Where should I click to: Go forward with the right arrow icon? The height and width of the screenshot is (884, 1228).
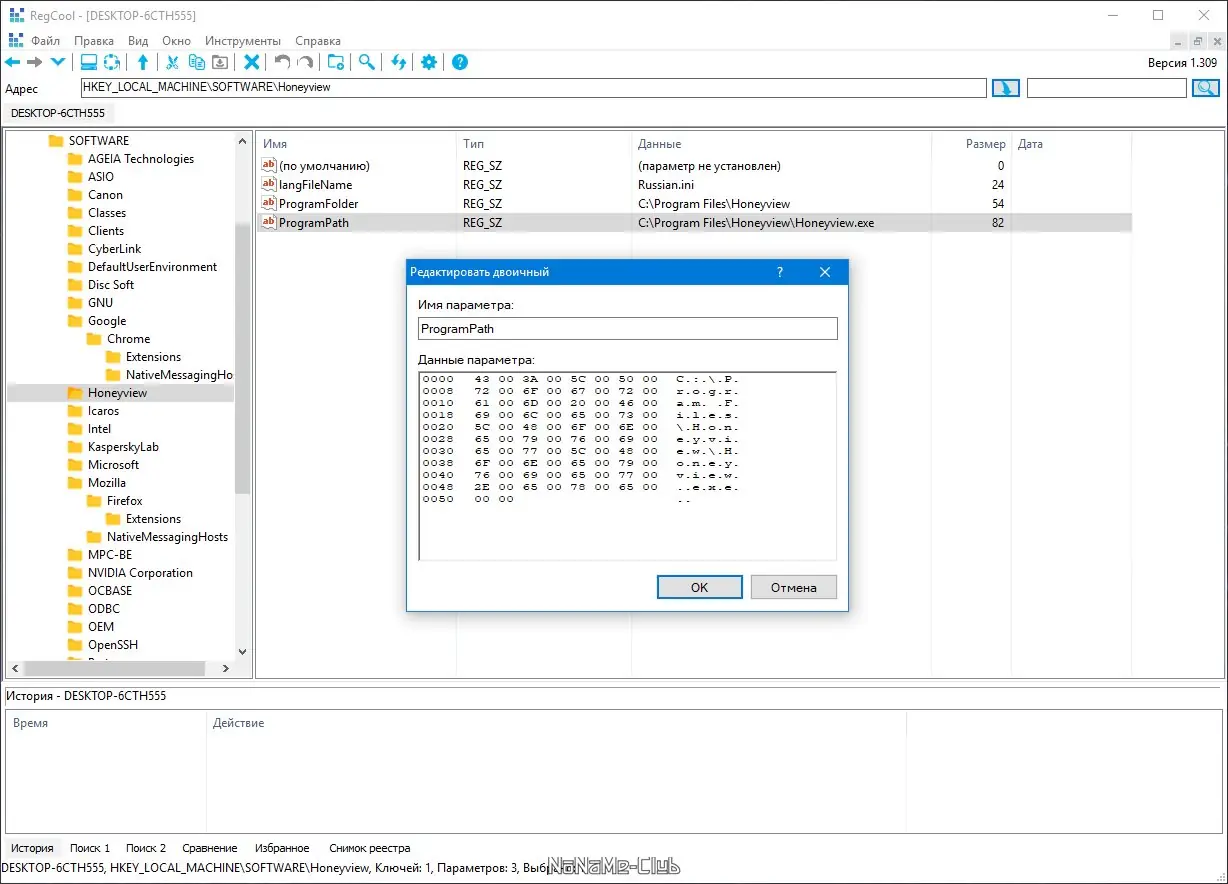point(35,62)
